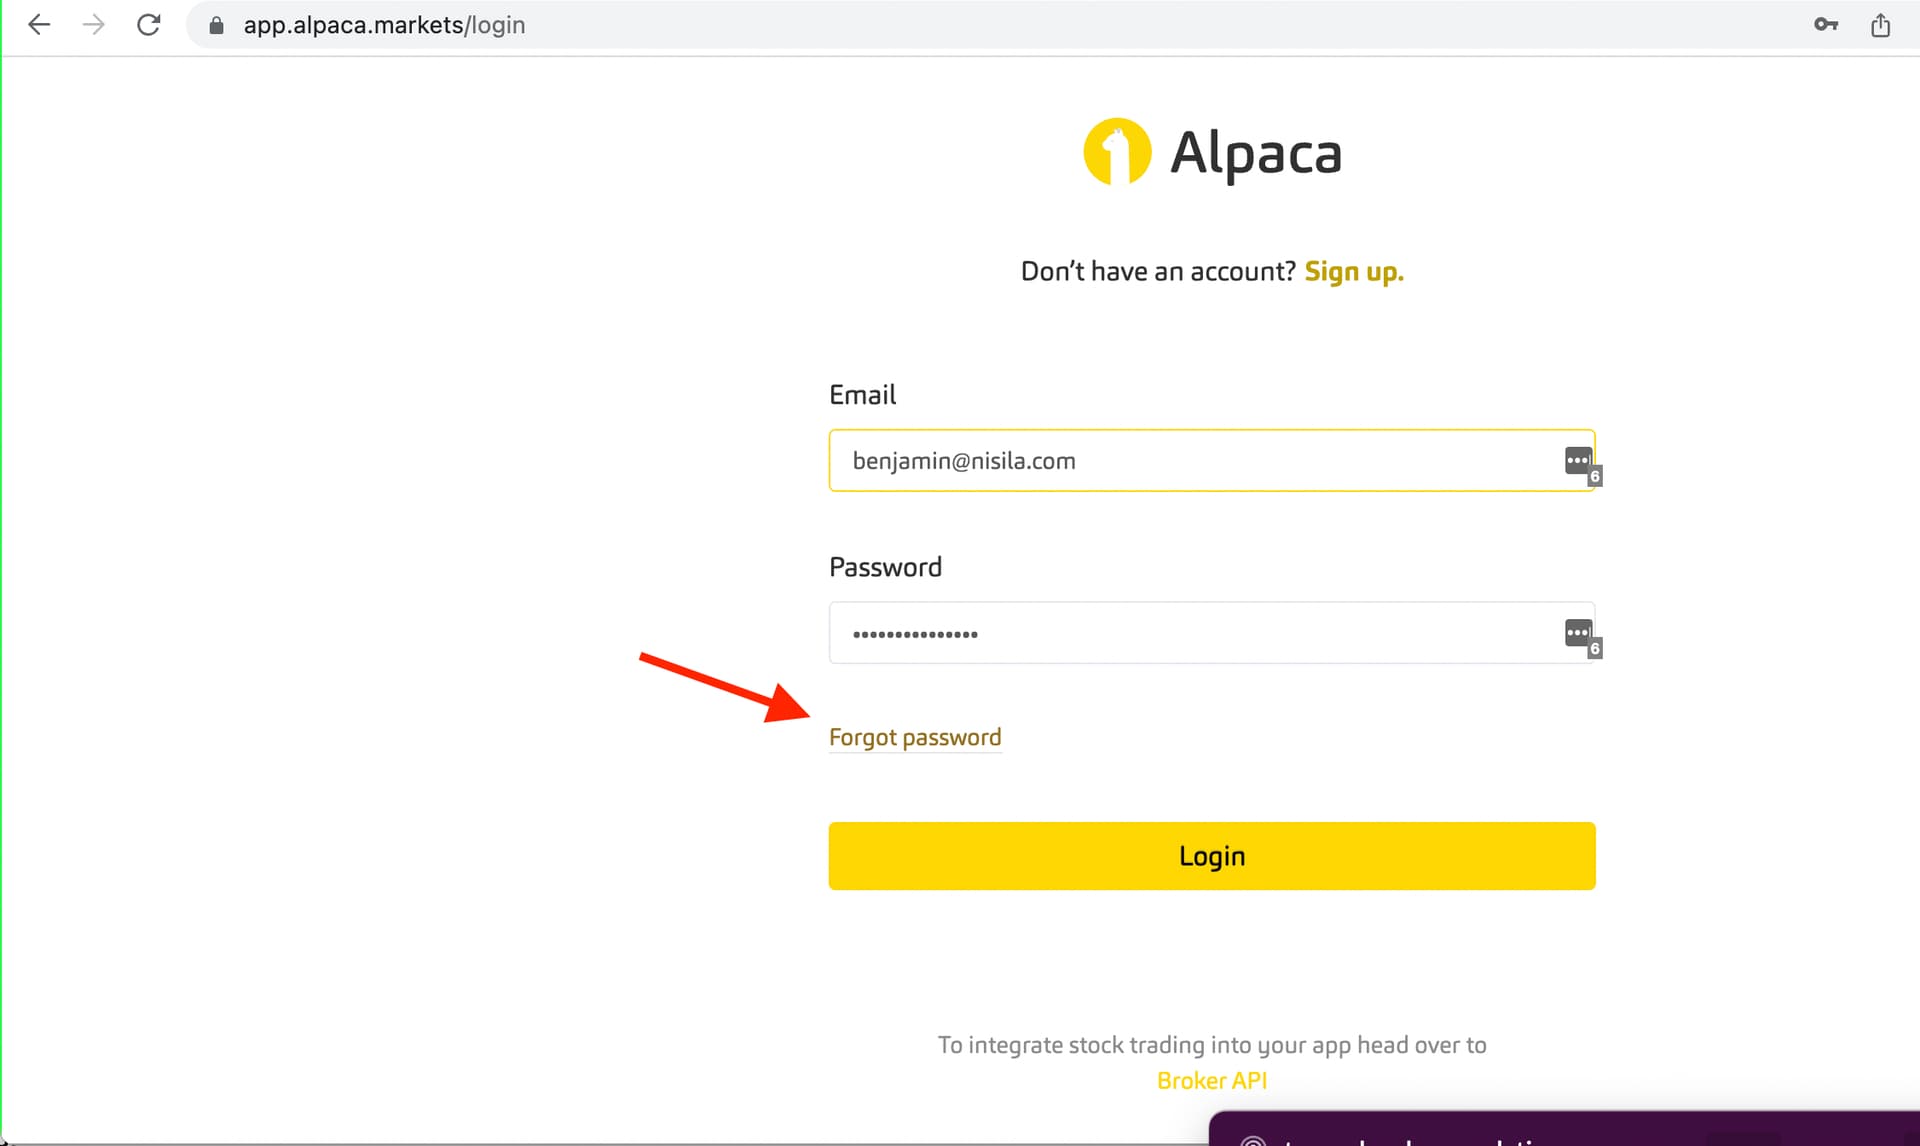Reload the Alpaca login page
Screen dimensions: 1920x1146
coord(149,25)
